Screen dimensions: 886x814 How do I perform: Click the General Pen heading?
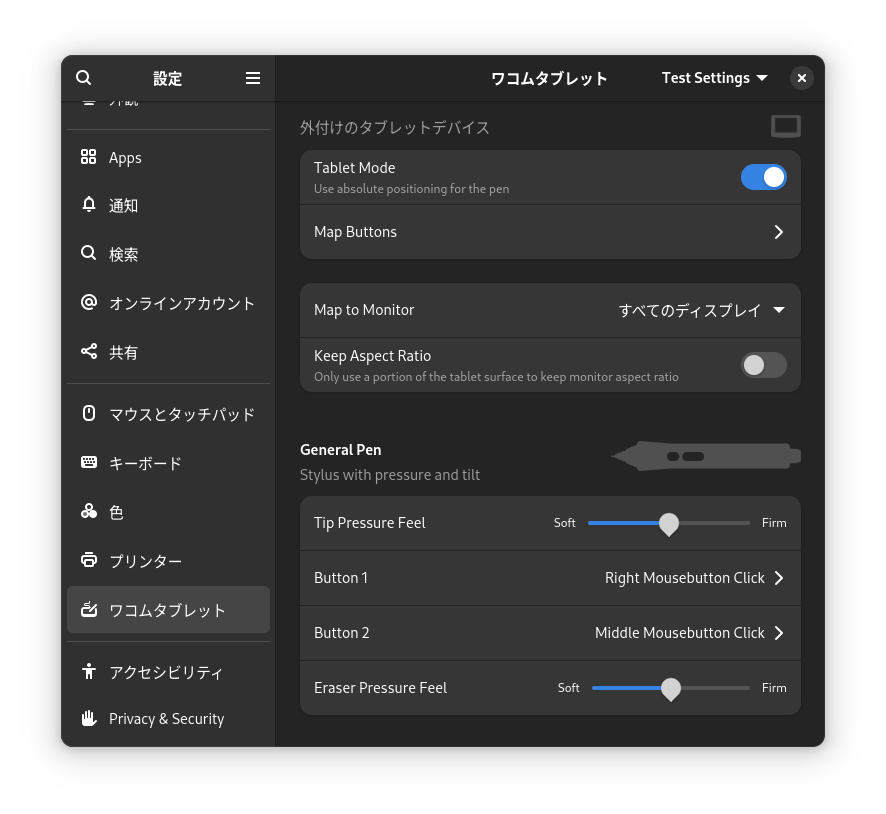tap(341, 450)
